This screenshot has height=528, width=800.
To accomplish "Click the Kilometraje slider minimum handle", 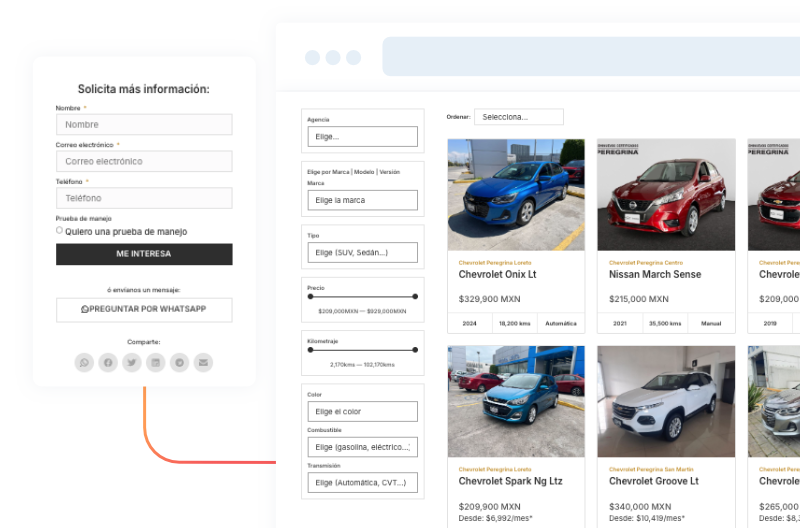I will click(310, 350).
